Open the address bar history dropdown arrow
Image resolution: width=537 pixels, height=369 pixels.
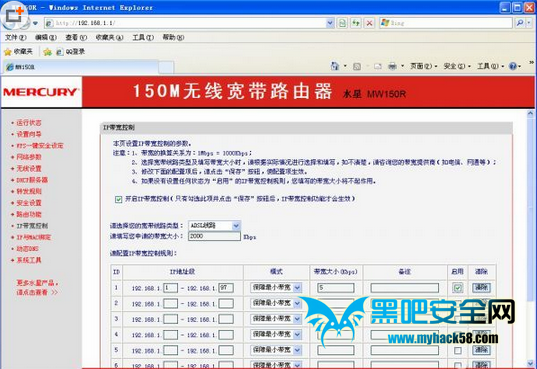tap(330, 23)
